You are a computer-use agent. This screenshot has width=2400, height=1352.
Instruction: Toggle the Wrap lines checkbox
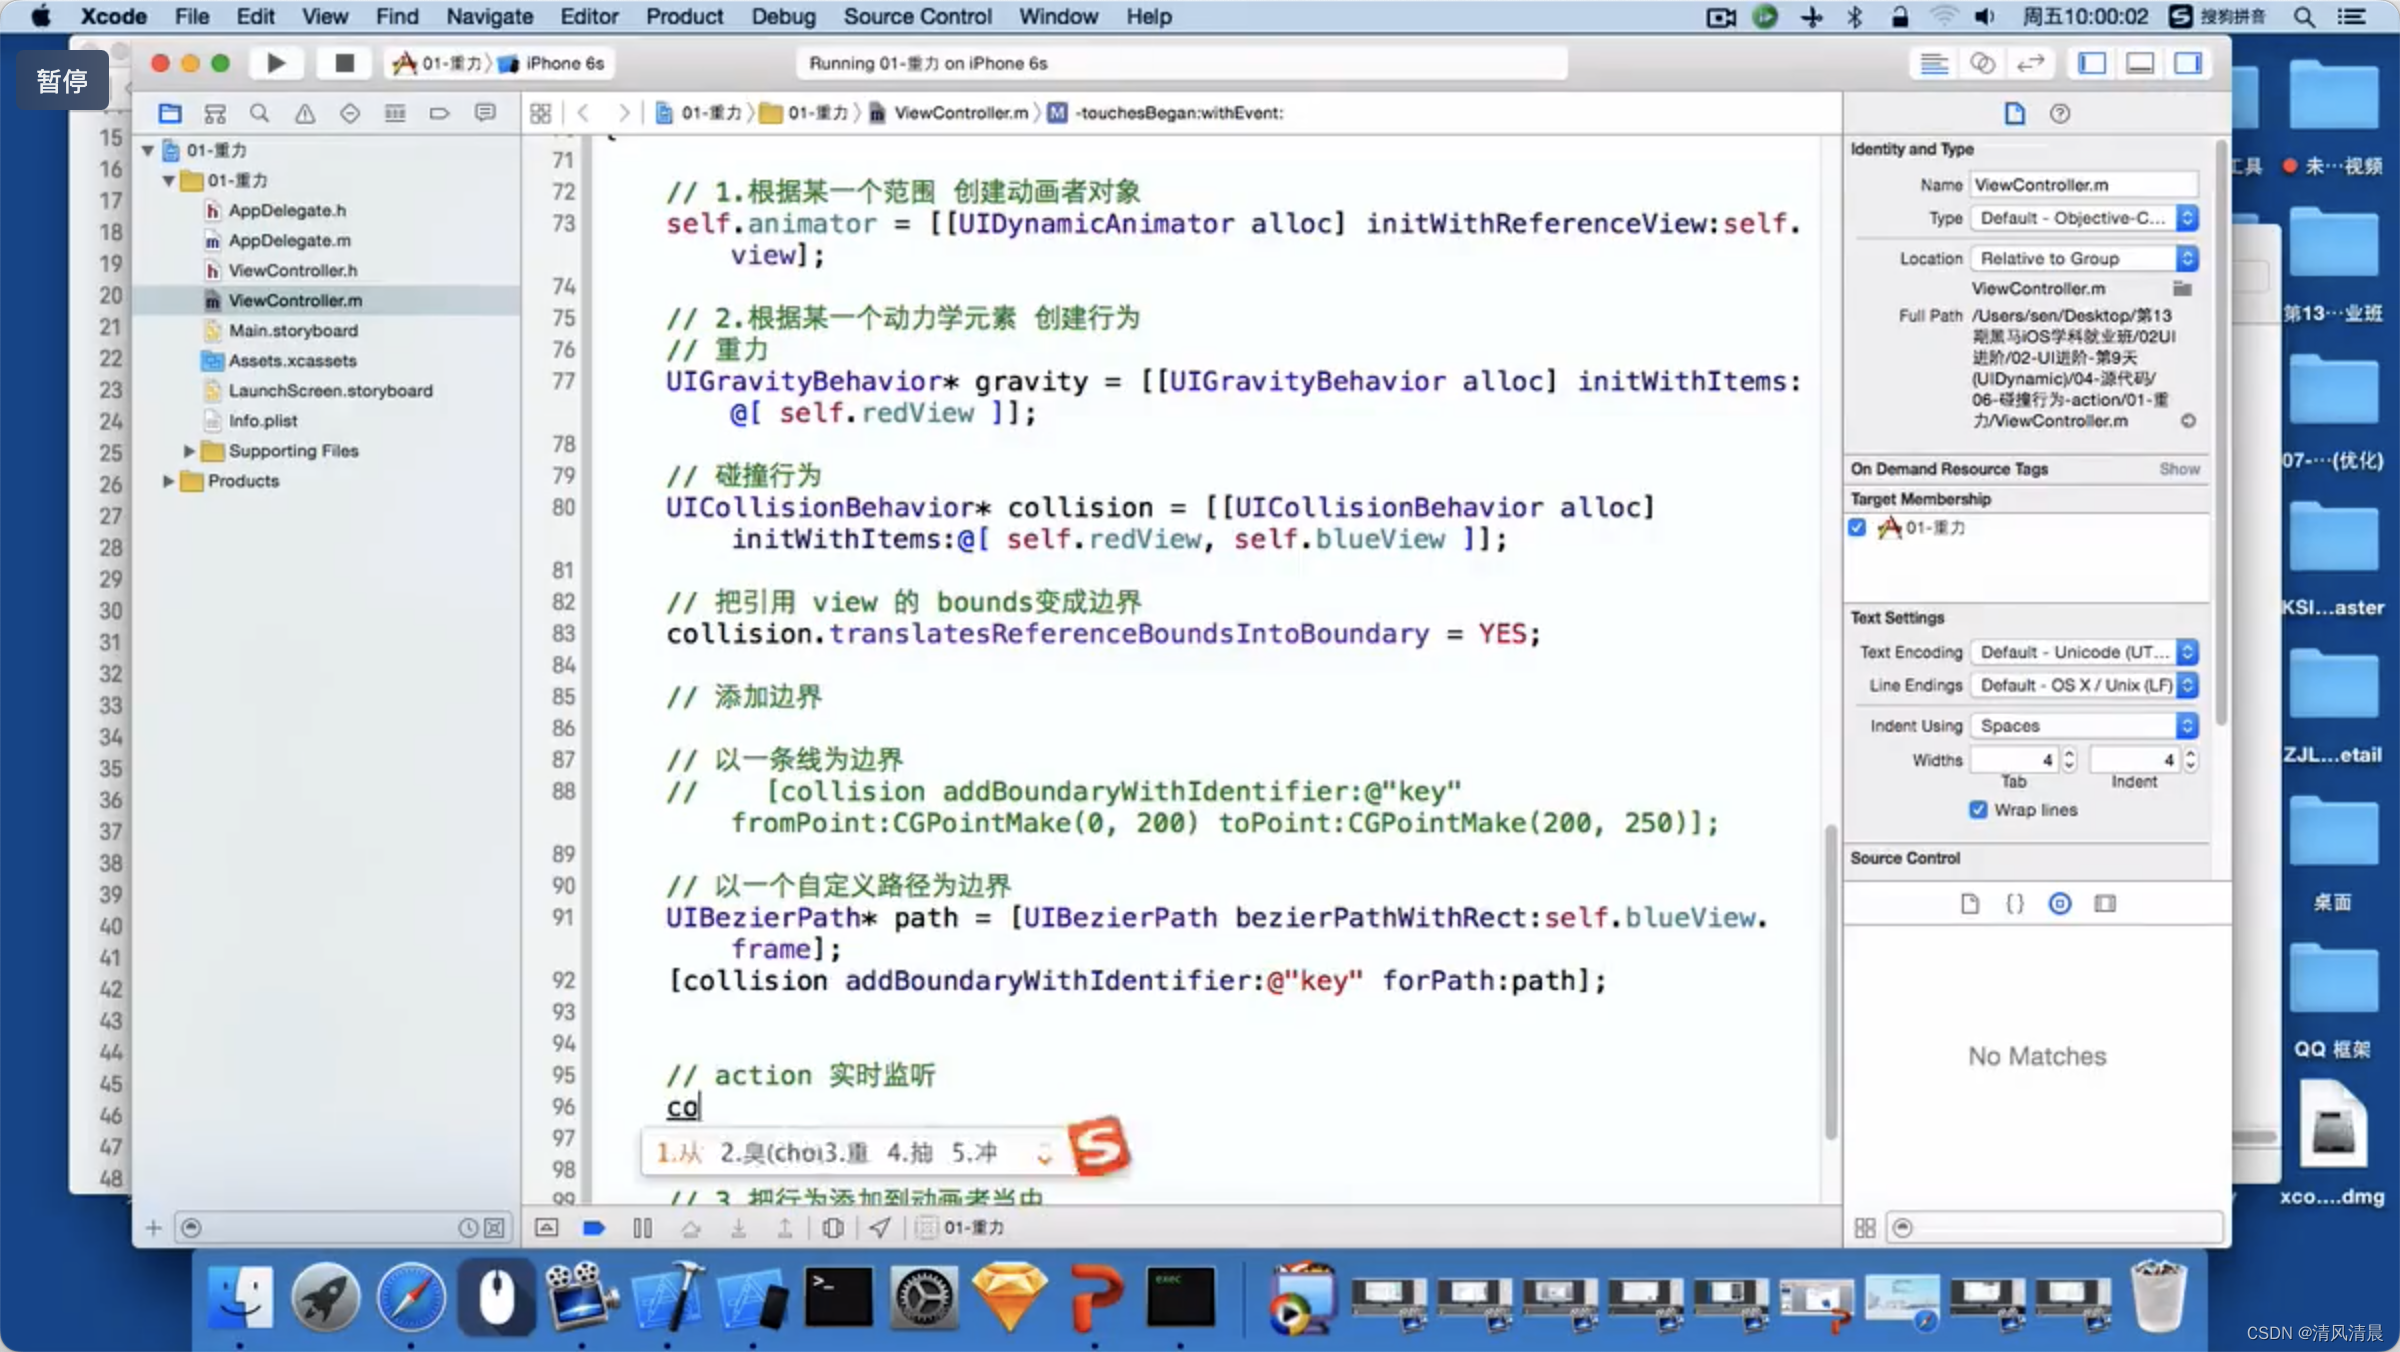[1978, 810]
